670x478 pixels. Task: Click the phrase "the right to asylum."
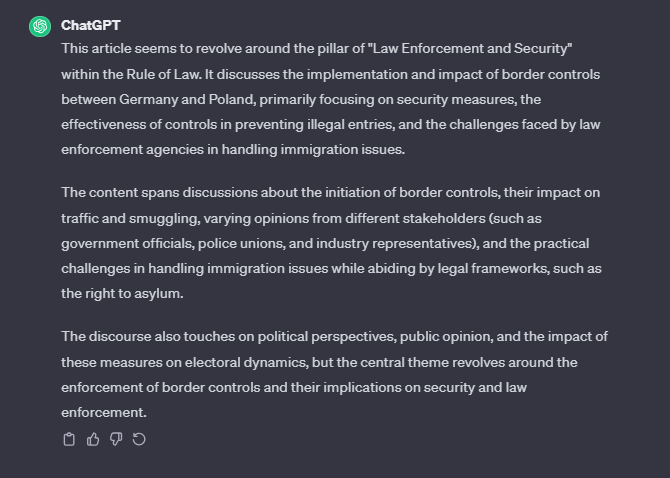(122, 293)
